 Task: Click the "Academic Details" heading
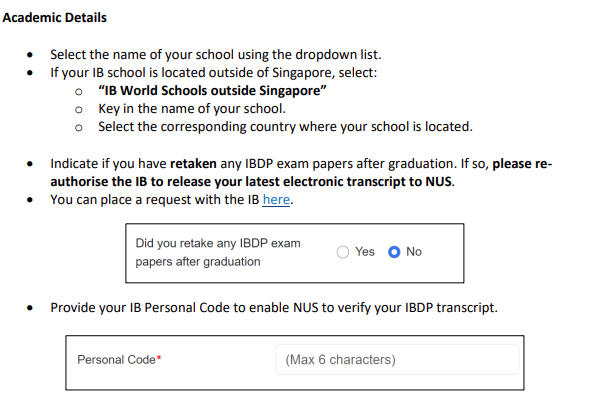click(55, 18)
